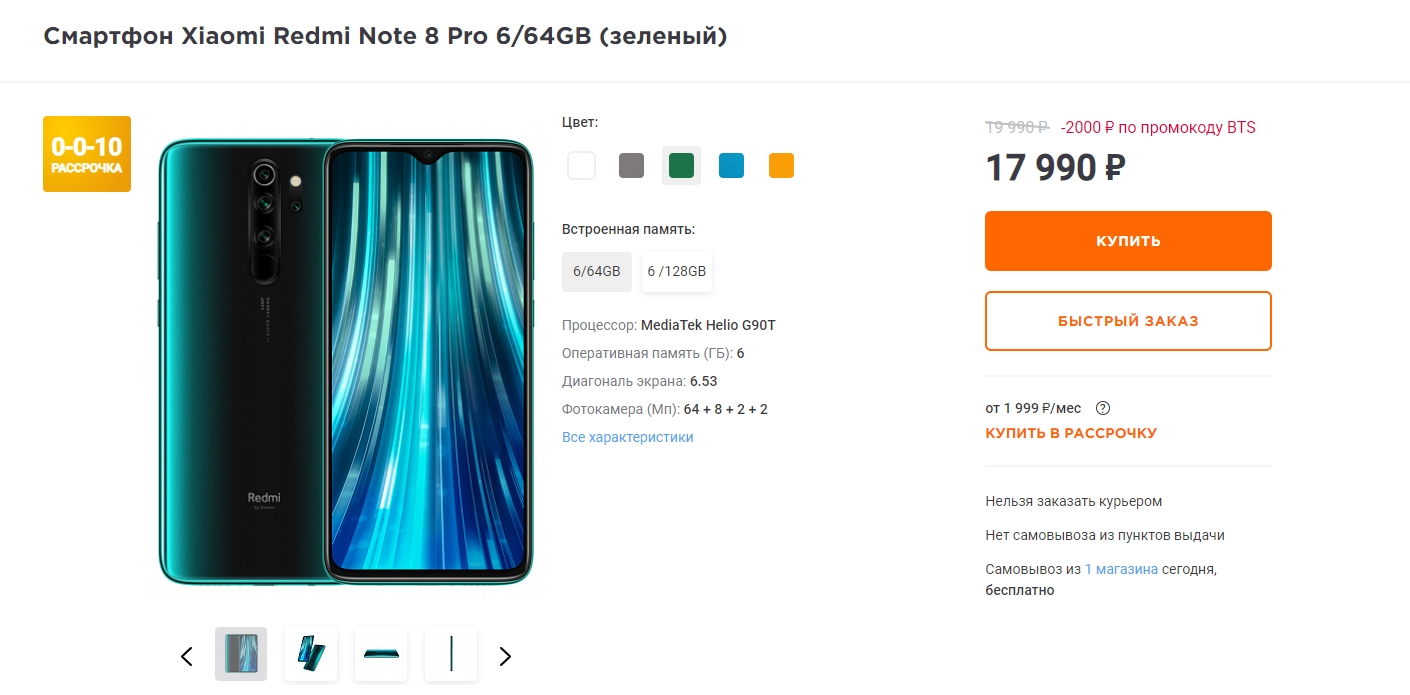Choose 6/64GB storage option
This screenshot has width=1410, height=695.
[597, 271]
